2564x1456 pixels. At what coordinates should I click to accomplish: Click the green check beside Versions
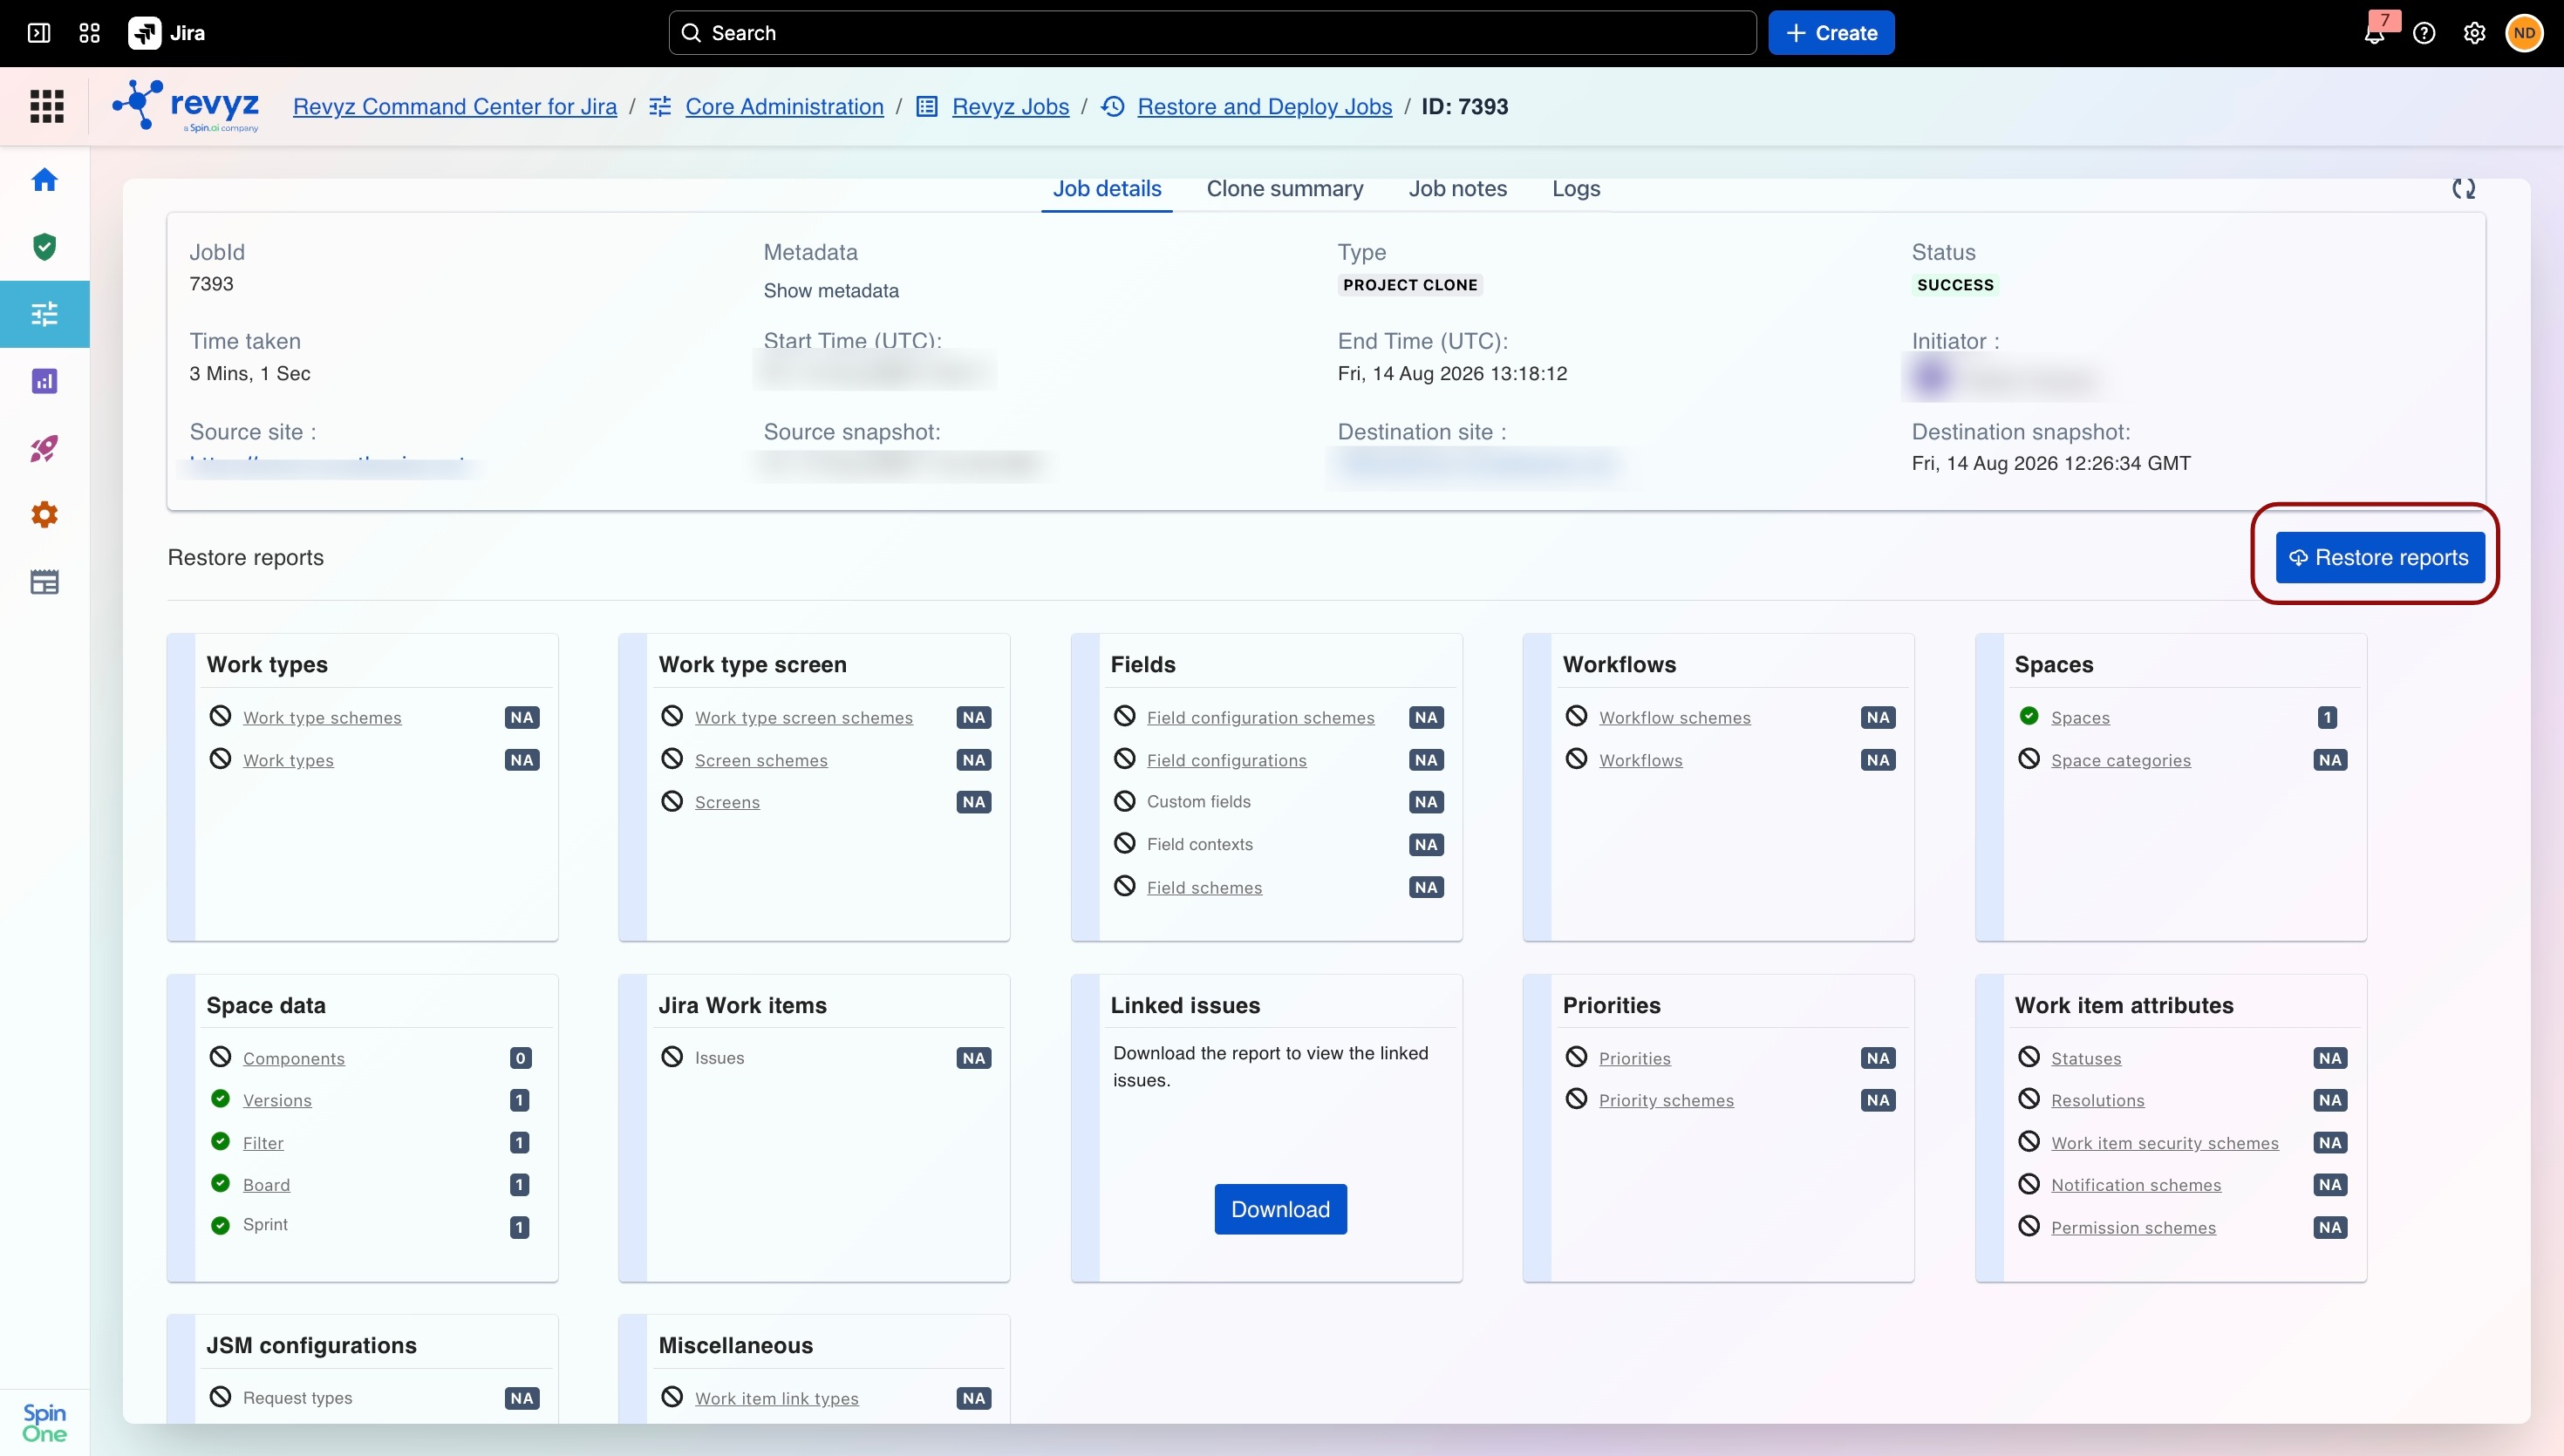click(221, 1099)
